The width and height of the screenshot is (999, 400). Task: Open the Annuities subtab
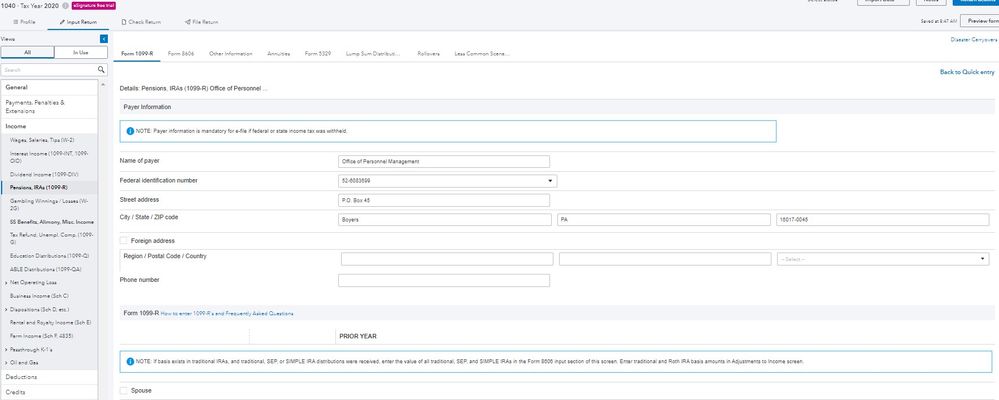[x=278, y=54]
